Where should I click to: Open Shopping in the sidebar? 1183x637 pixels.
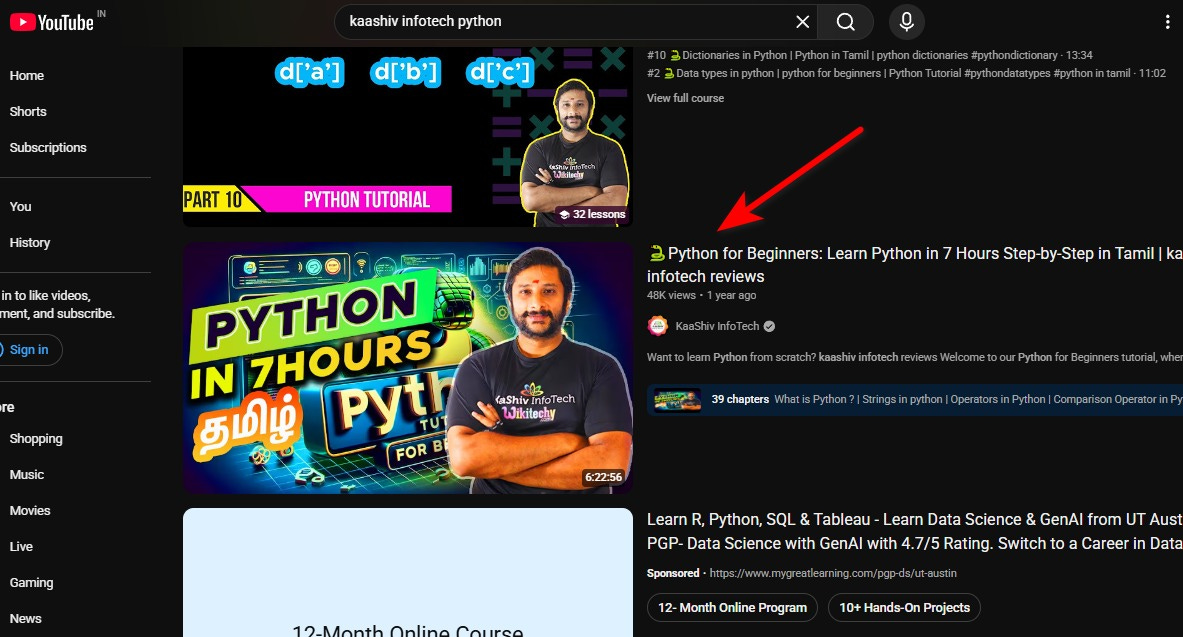[x=35, y=439]
